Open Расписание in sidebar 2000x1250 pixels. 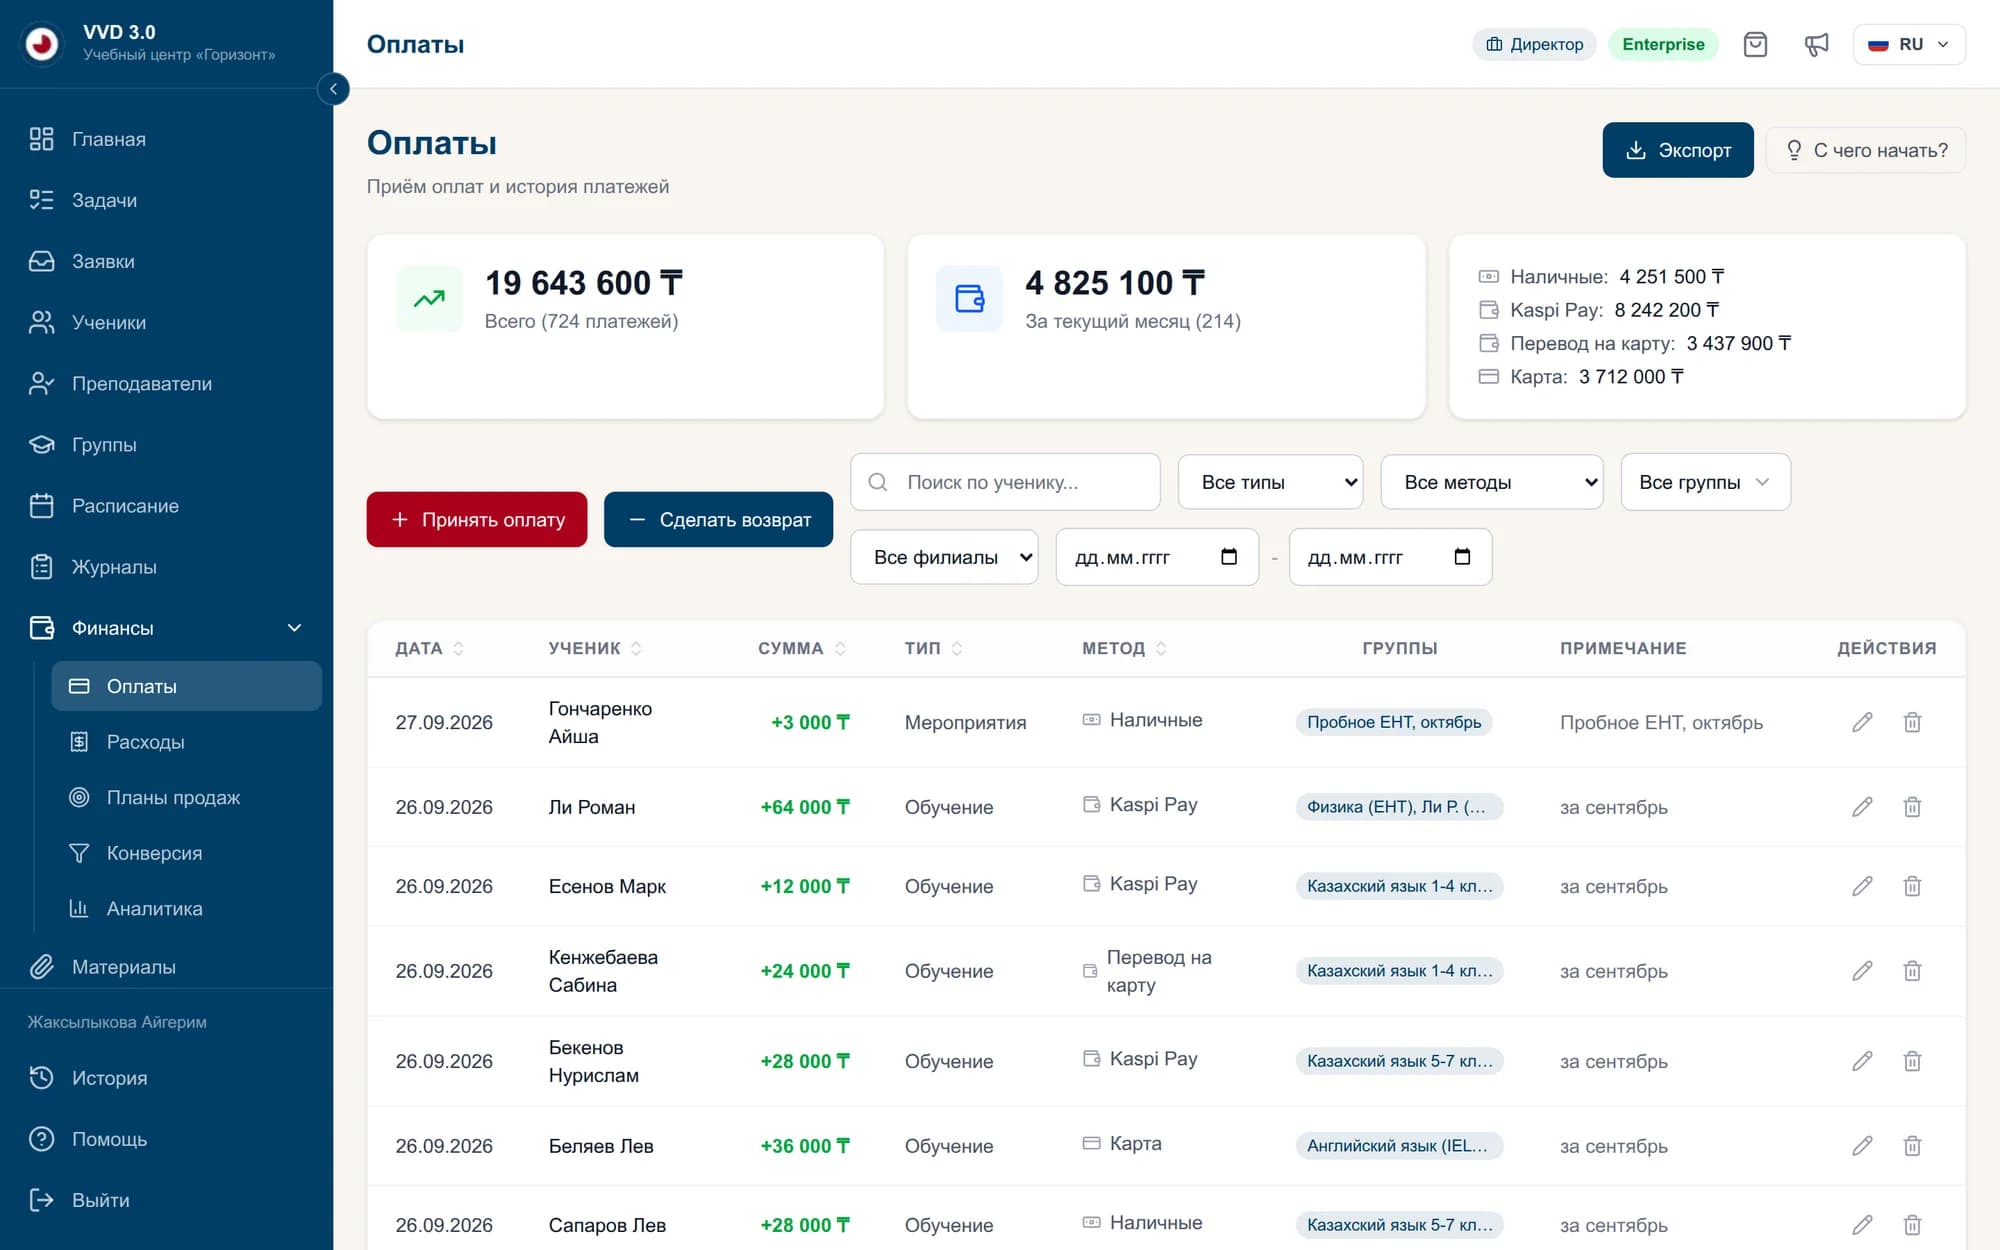[166, 506]
